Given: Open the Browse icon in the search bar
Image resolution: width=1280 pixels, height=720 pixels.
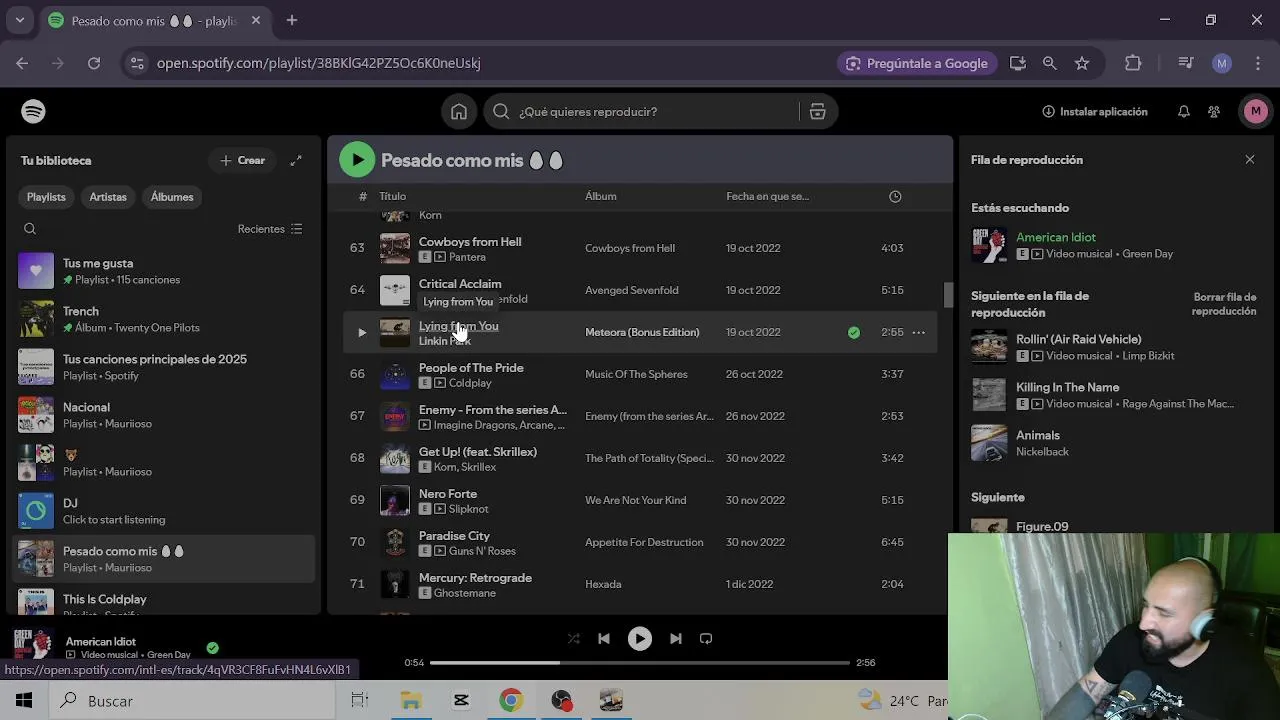Looking at the screenshot, I should point(817,112).
